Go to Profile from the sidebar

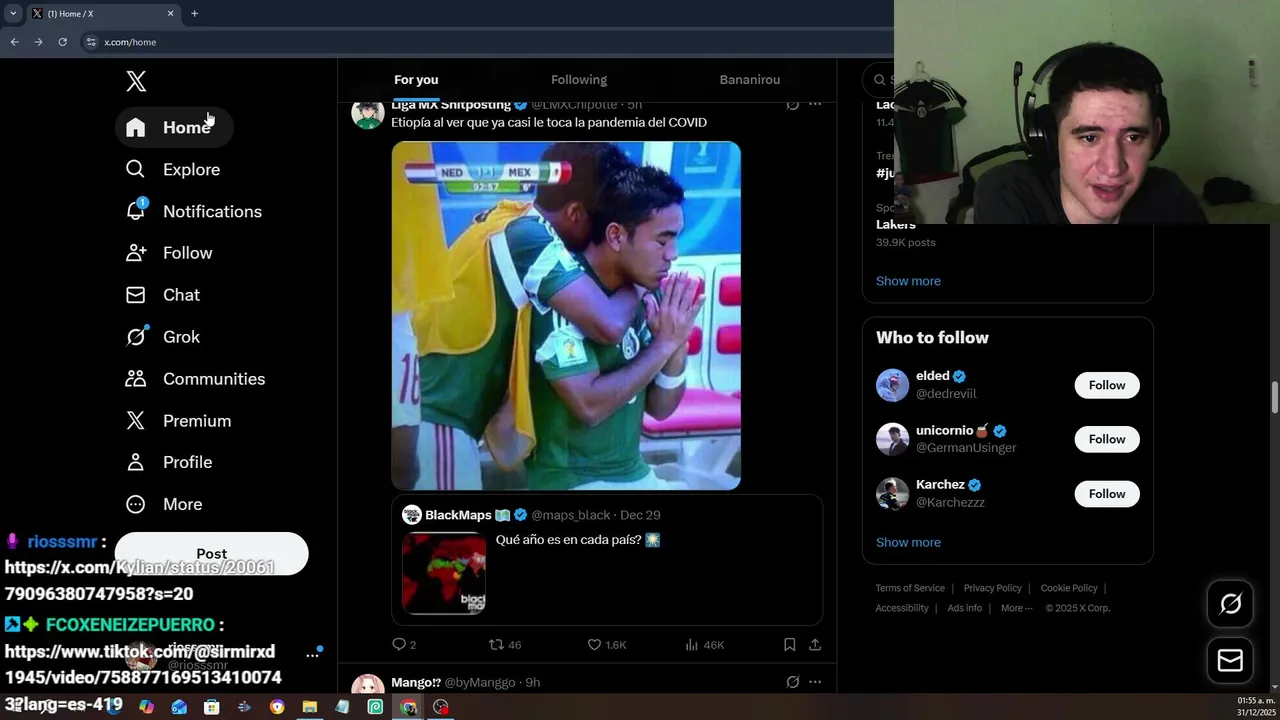click(x=169, y=462)
